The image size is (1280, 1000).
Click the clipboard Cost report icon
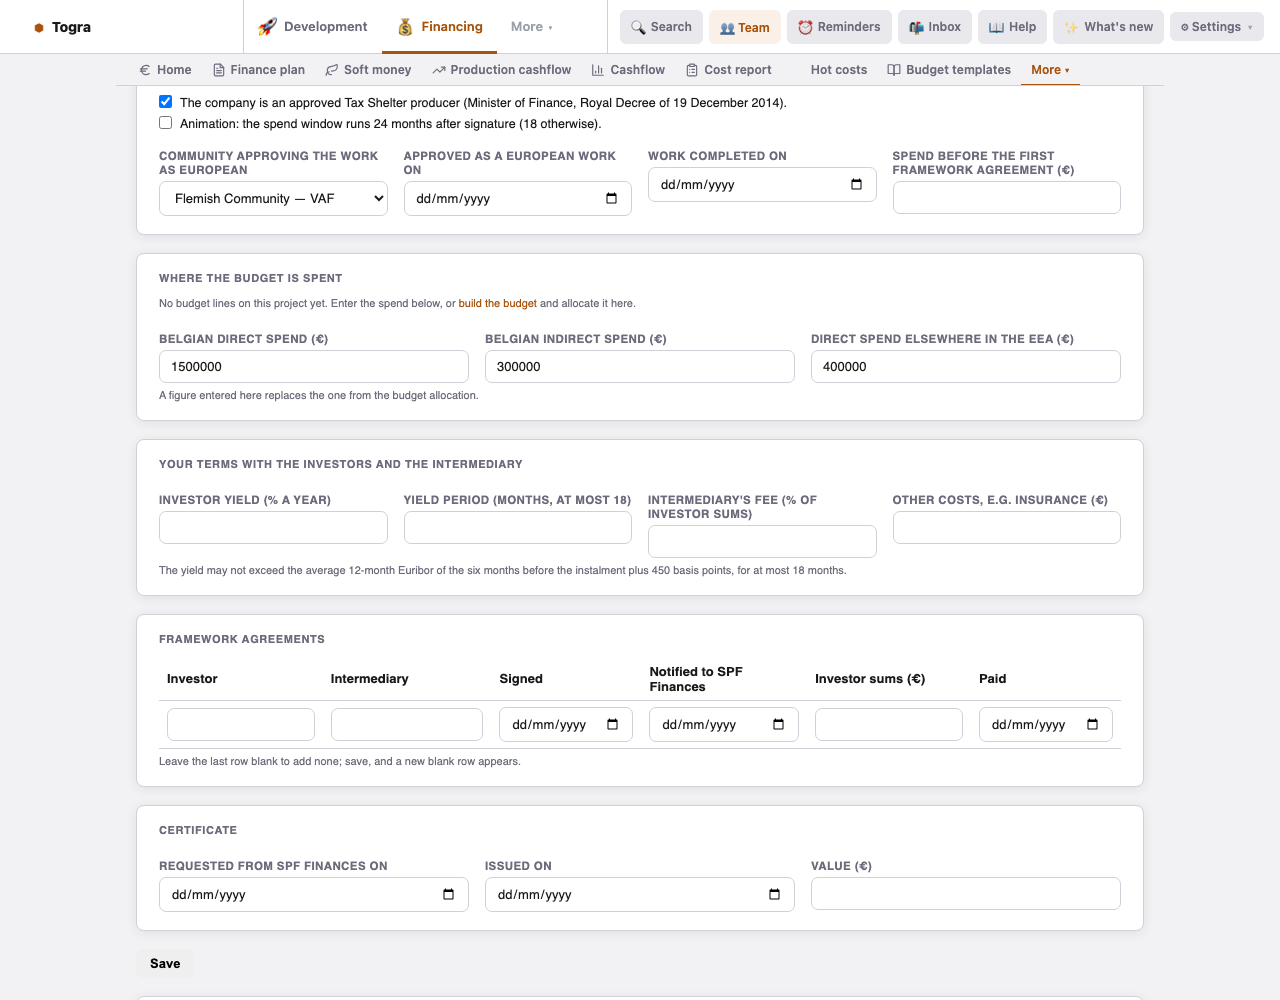tap(692, 70)
